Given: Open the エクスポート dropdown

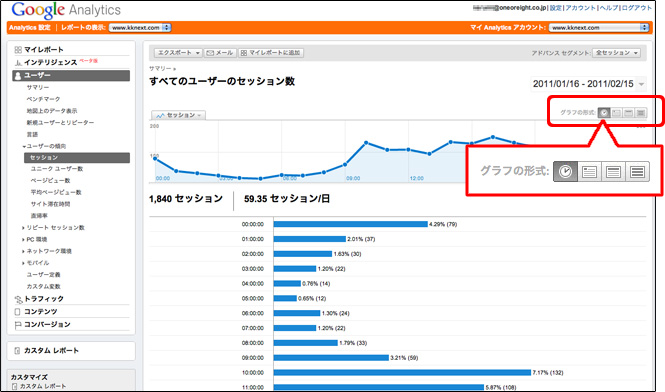Looking at the screenshot, I should pyautogui.click(x=177, y=53).
